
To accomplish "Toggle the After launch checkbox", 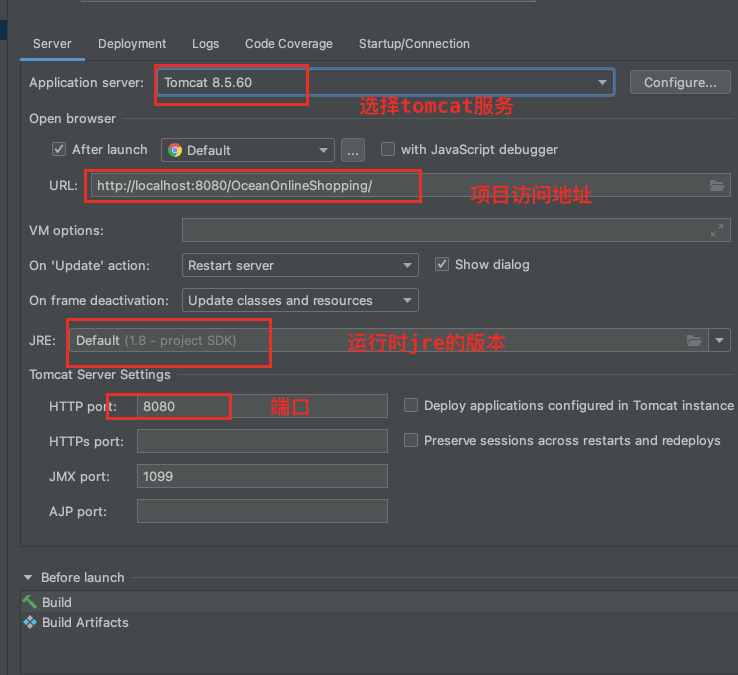I will [x=59, y=150].
